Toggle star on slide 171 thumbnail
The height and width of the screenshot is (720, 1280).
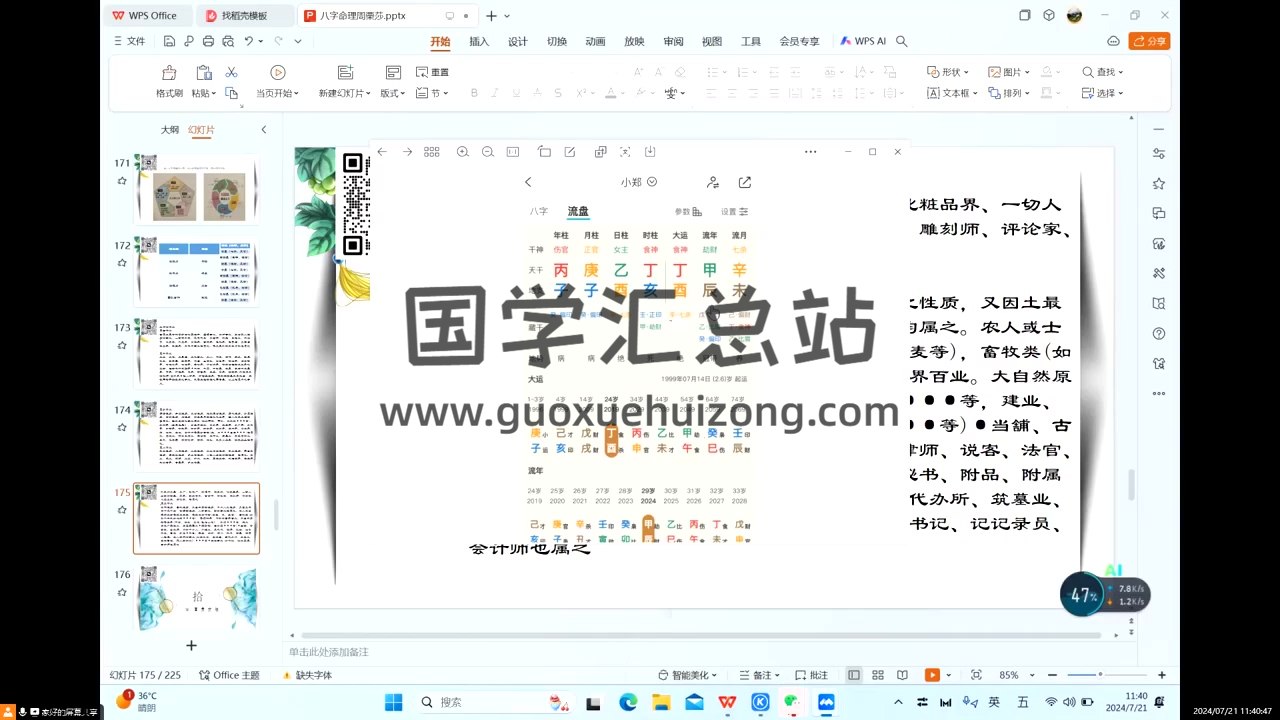pyautogui.click(x=122, y=181)
